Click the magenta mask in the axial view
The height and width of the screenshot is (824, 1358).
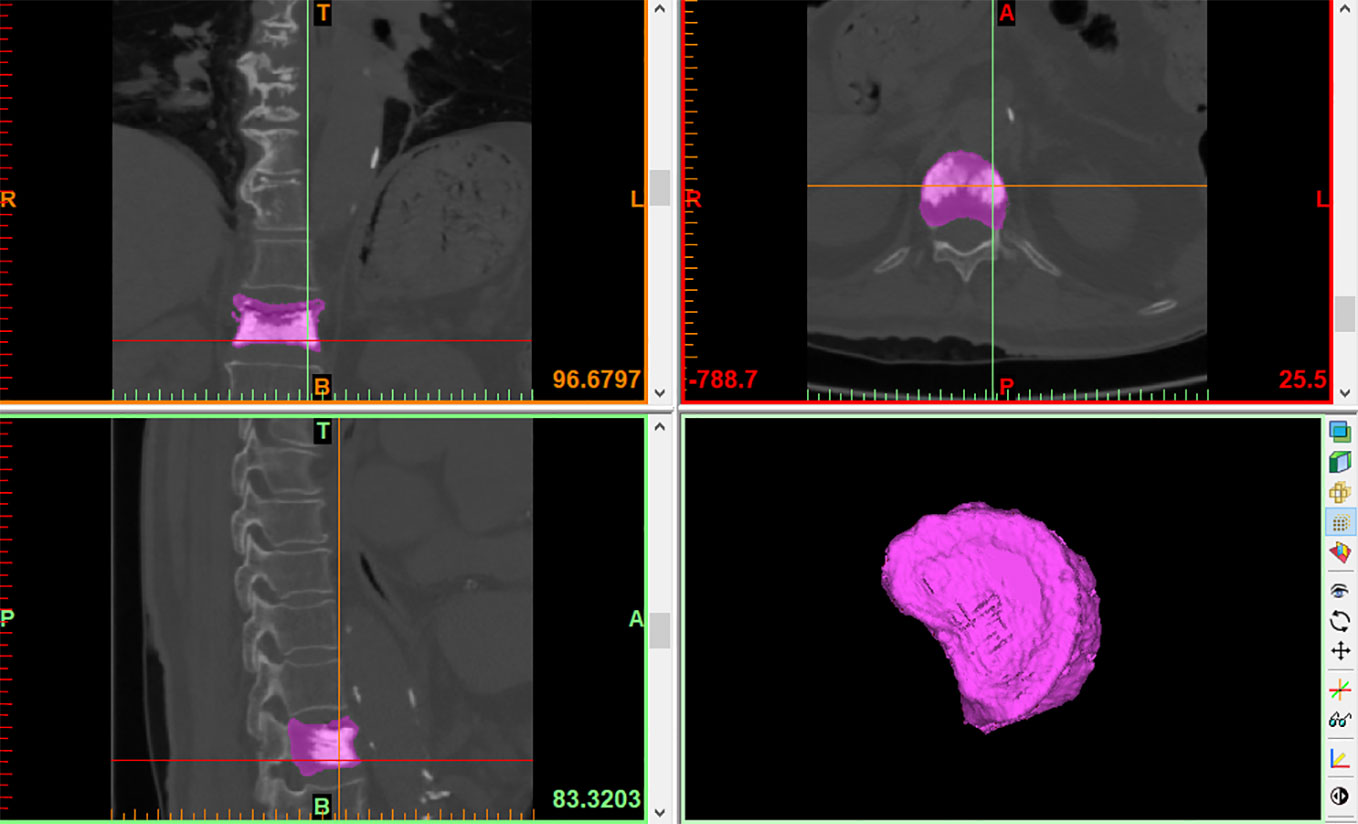[962, 191]
